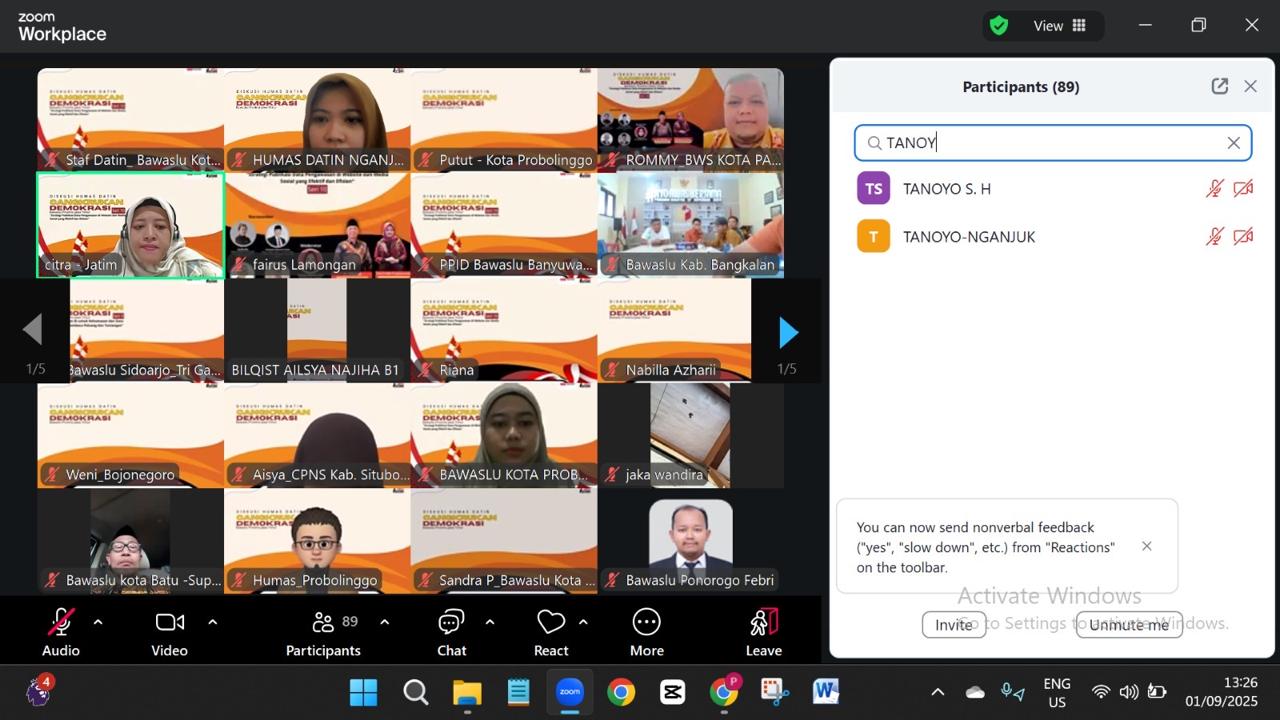1280x720 pixels.
Task: Click the green security shield icon
Action: point(998,26)
